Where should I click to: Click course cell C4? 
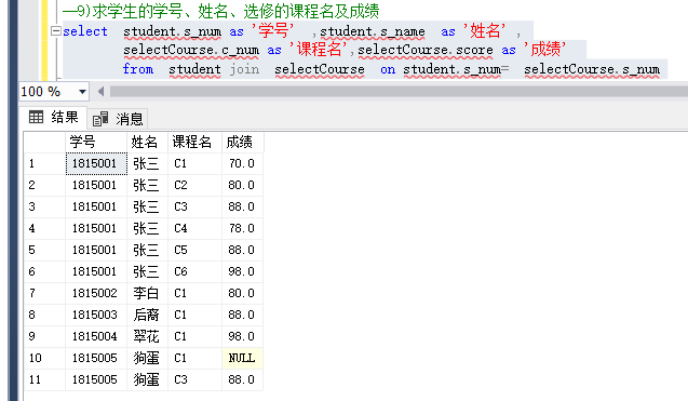pyautogui.click(x=195, y=228)
